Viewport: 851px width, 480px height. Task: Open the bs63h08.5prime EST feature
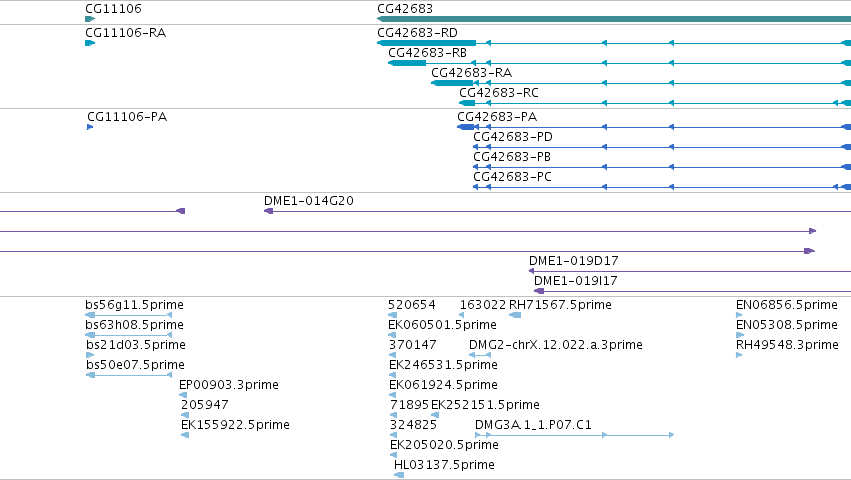coord(135,325)
